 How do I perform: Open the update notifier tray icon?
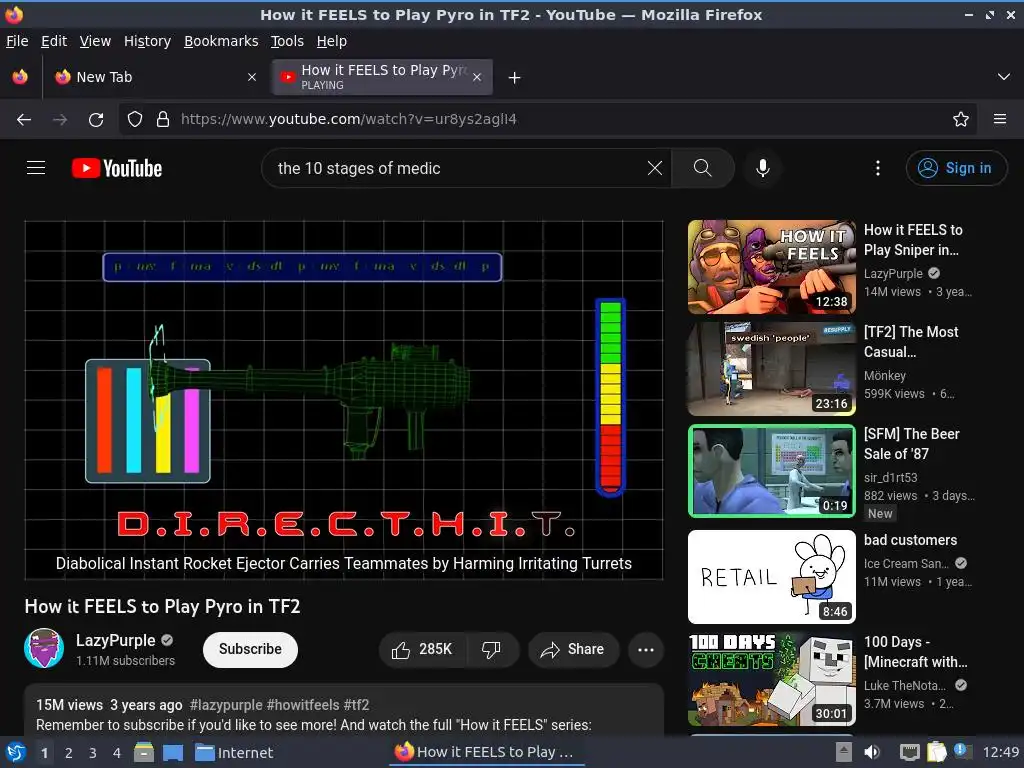[x=963, y=751]
